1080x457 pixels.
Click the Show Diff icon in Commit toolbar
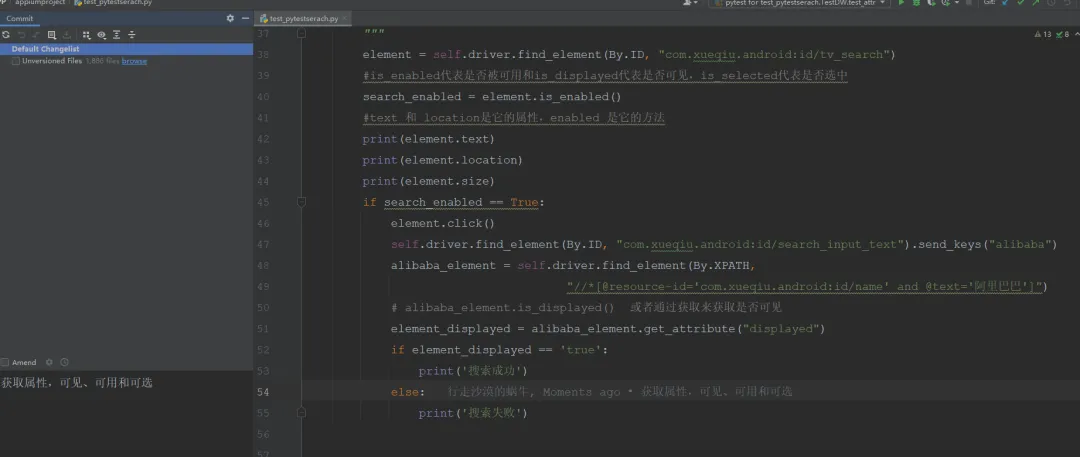coord(37,34)
